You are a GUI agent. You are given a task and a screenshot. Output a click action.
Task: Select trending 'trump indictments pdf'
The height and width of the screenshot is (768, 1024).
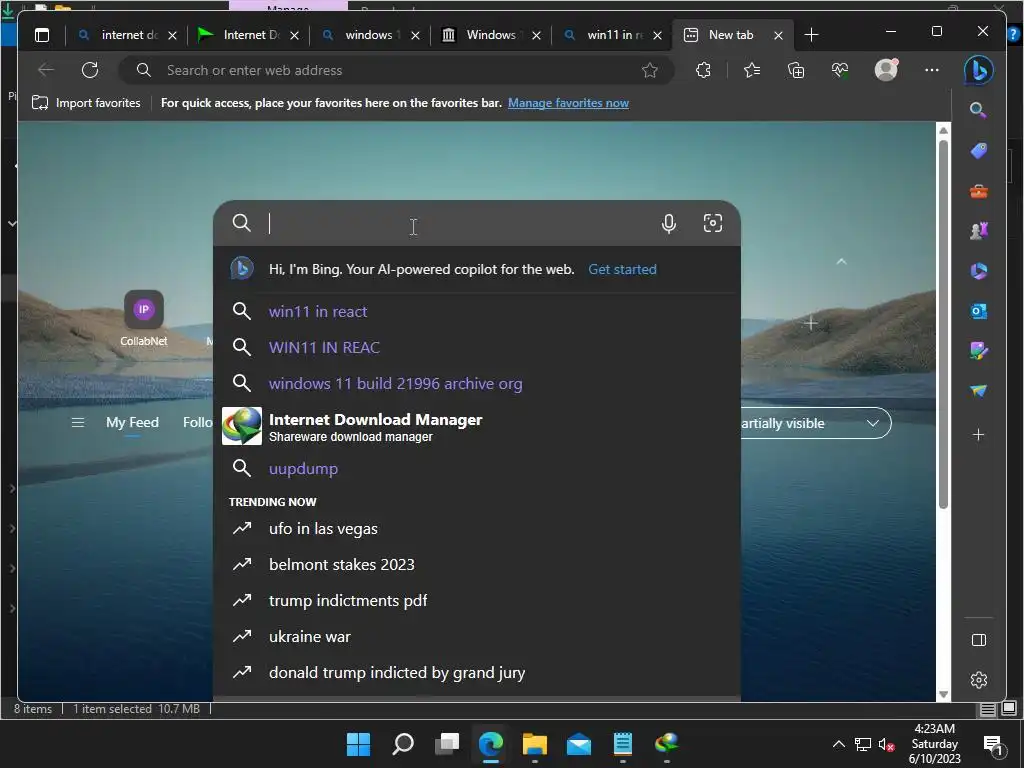click(x=477, y=600)
